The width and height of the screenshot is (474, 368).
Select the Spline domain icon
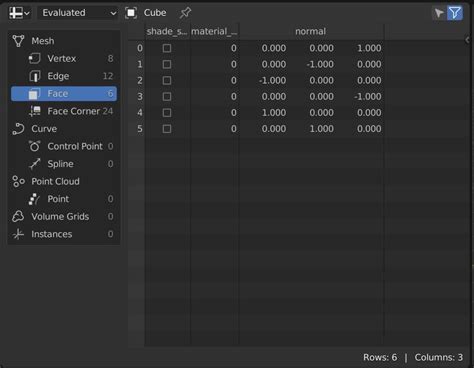tap(34, 164)
